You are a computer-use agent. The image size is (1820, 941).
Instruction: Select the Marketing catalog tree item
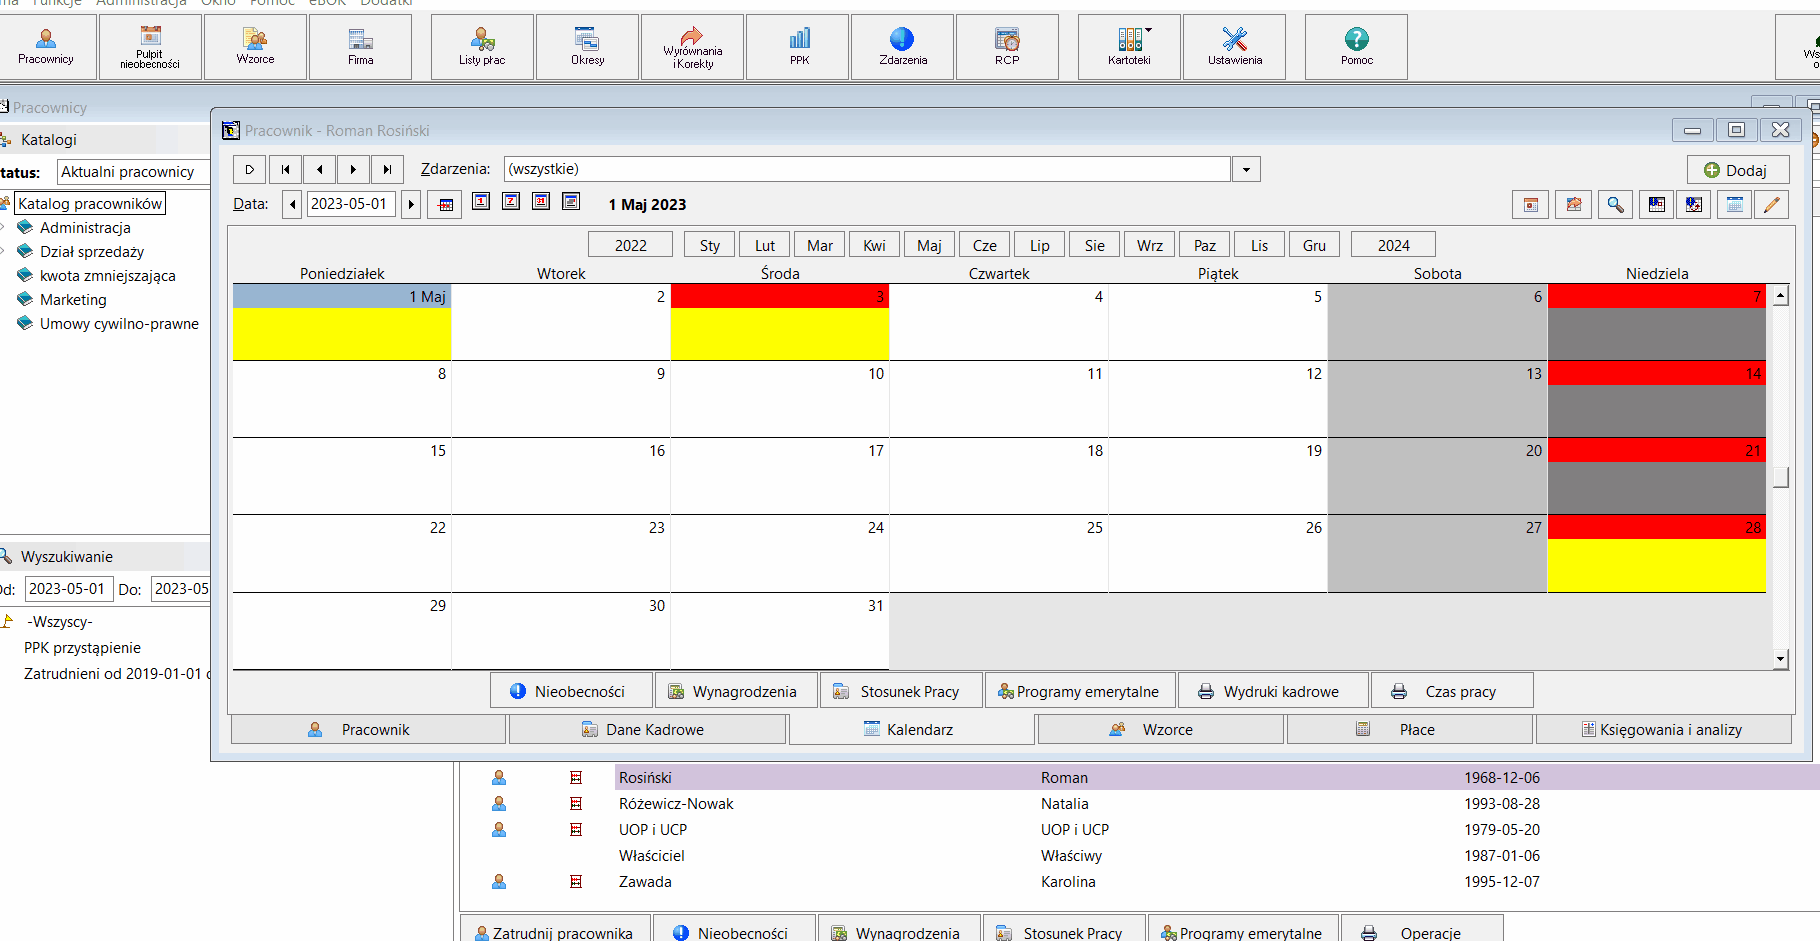coord(73,300)
